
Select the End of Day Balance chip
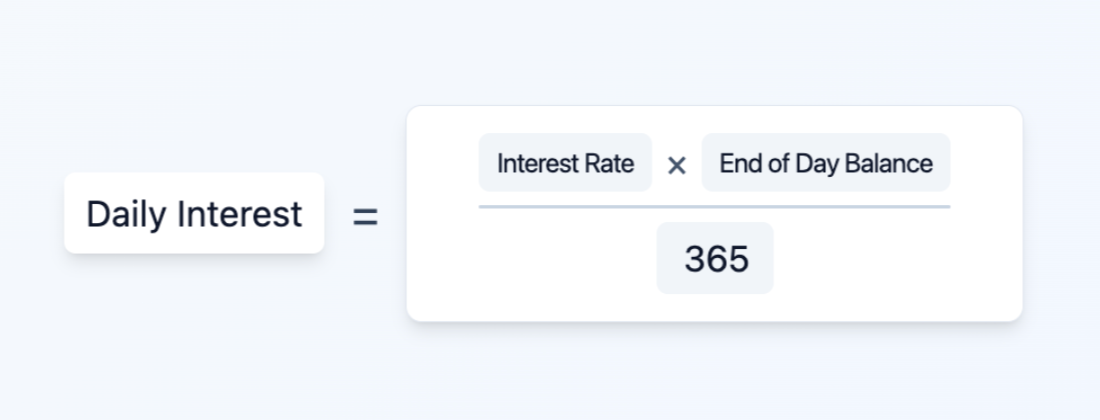826,163
